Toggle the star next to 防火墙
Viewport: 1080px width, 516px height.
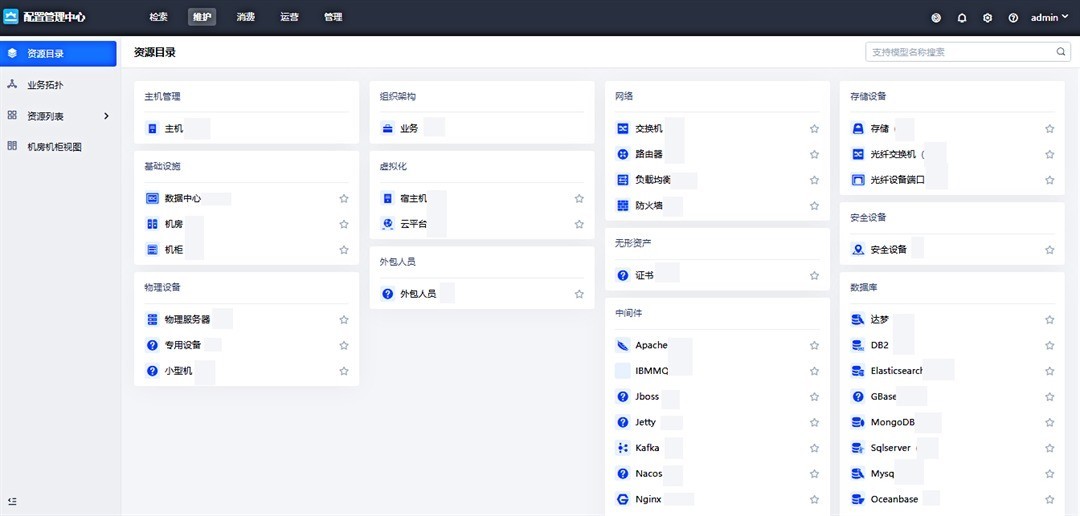click(814, 206)
